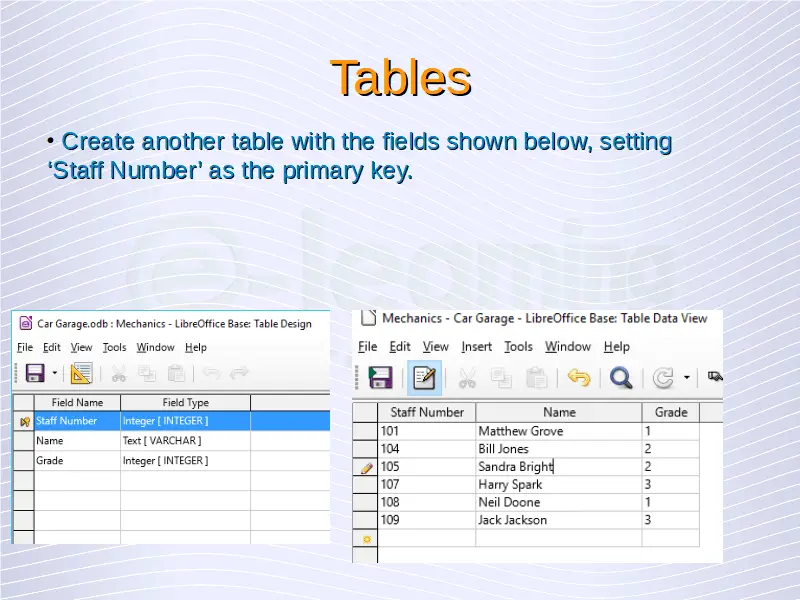Click the Save icon in Table Design window

click(35, 373)
